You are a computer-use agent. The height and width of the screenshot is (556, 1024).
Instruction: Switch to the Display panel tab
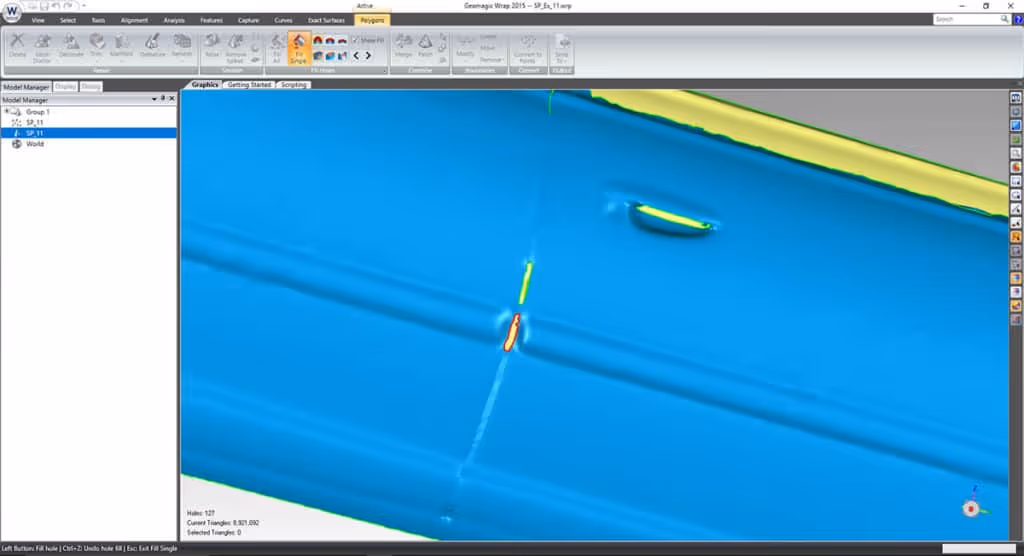65,86
